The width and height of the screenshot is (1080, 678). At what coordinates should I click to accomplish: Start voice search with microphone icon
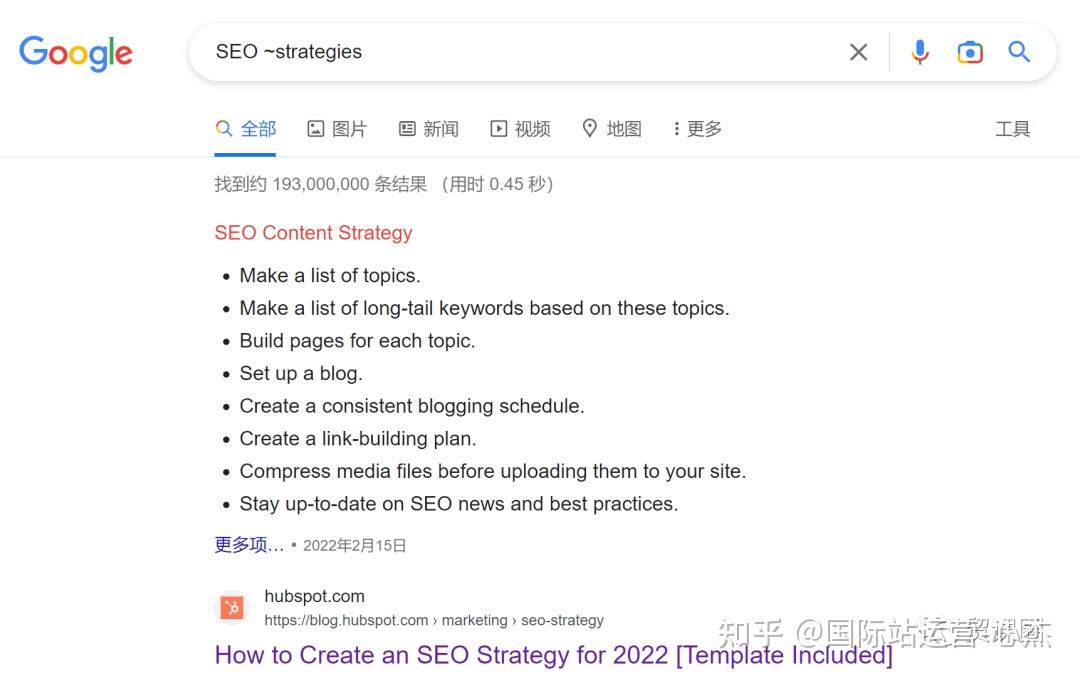tap(920, 52)
